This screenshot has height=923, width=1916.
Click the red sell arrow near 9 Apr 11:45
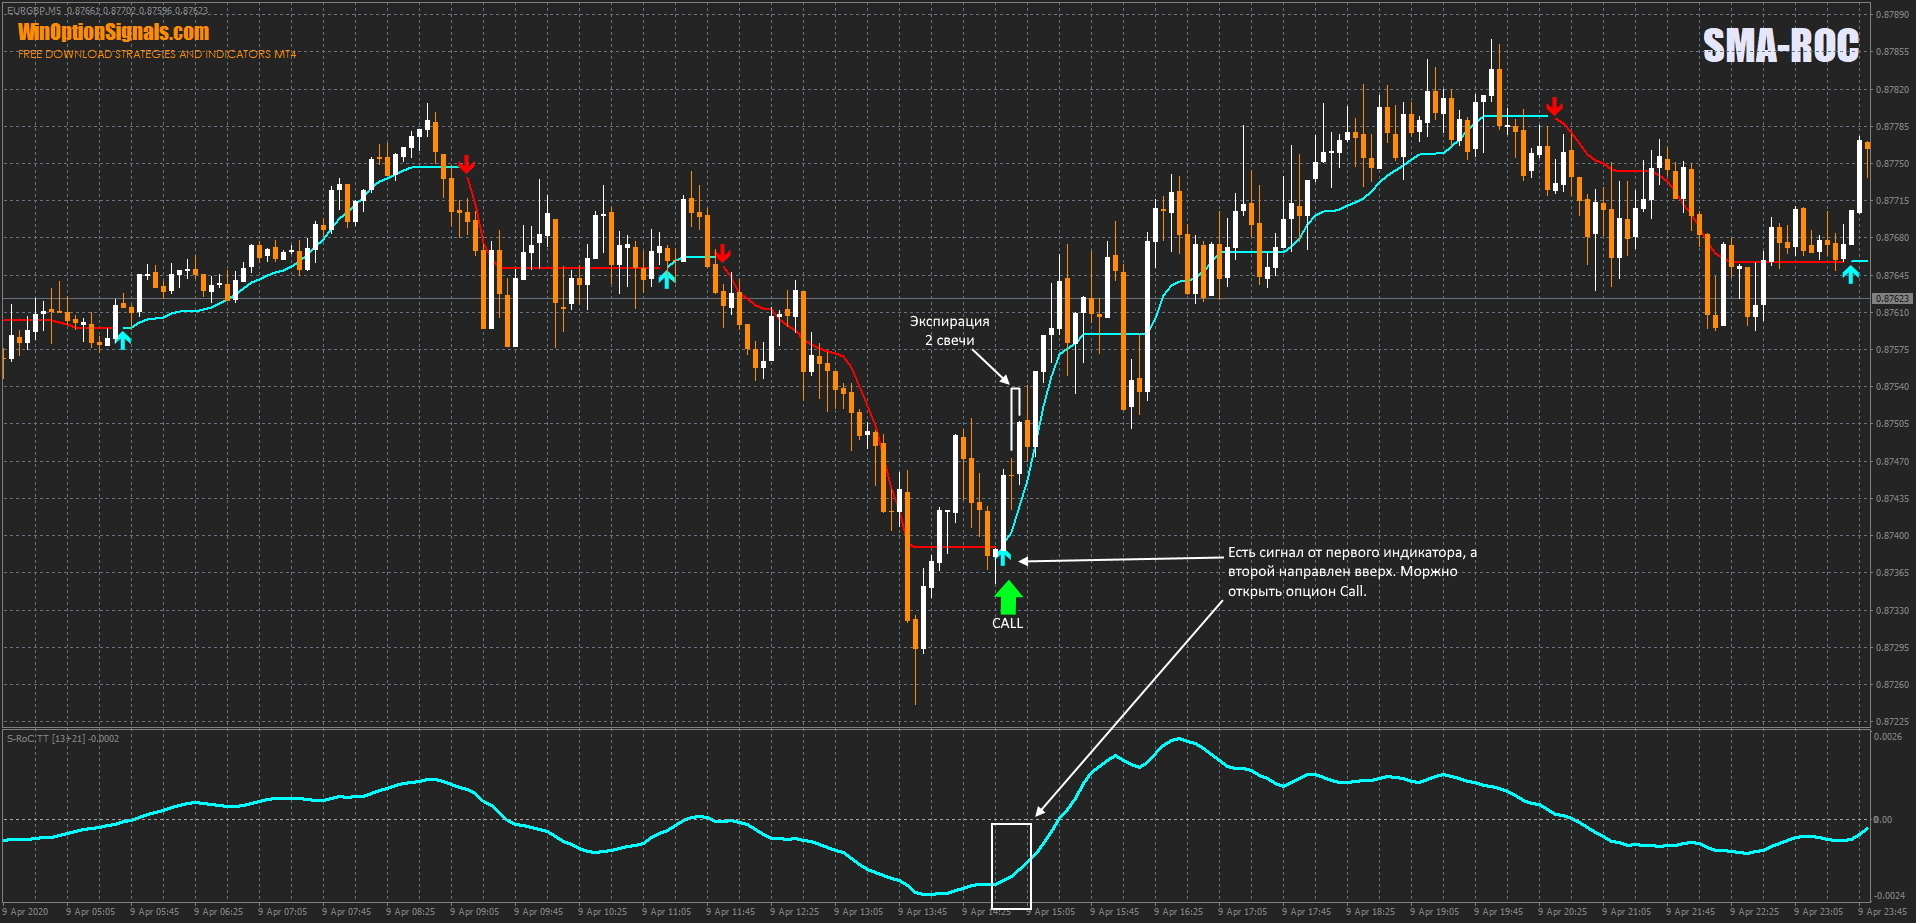tap(722, 253)
